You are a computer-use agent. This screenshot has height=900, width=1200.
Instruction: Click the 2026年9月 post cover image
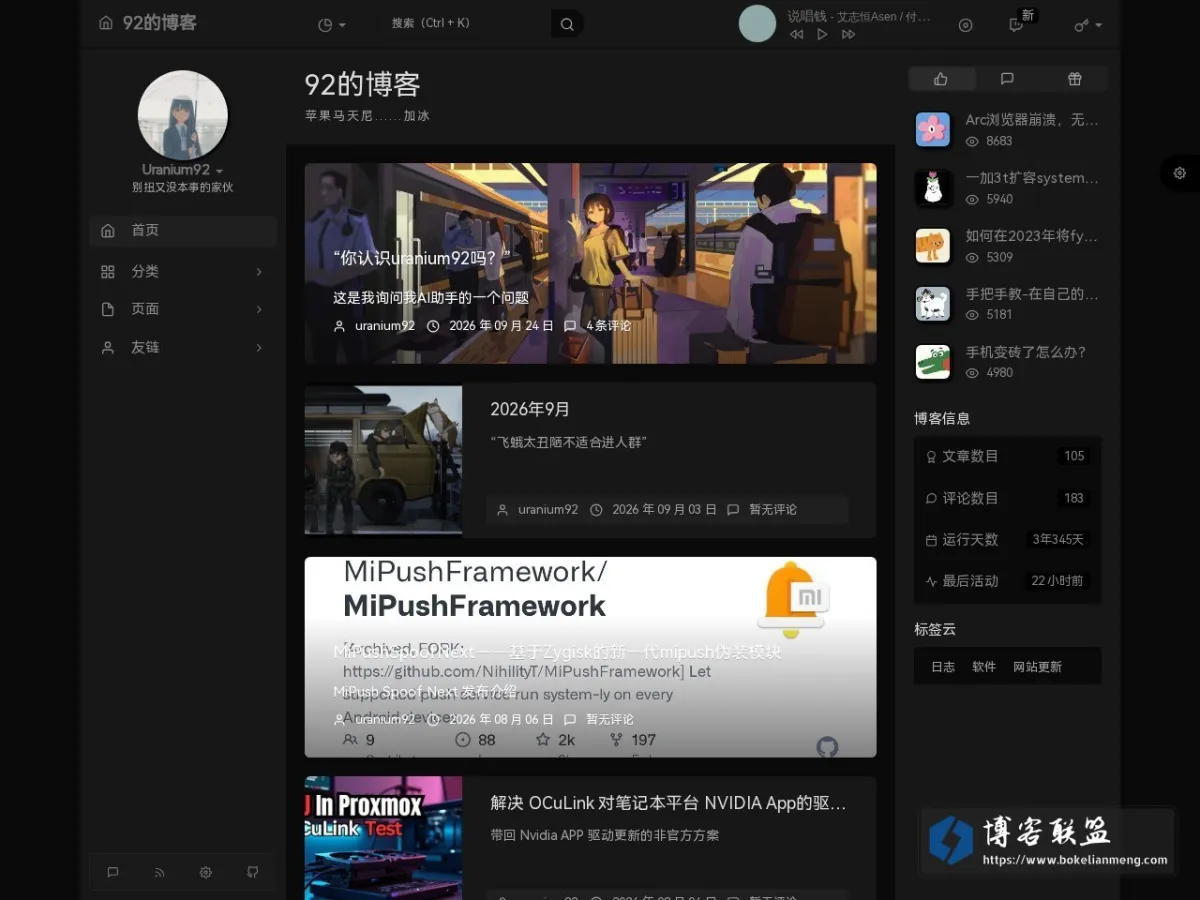point(384,460)
